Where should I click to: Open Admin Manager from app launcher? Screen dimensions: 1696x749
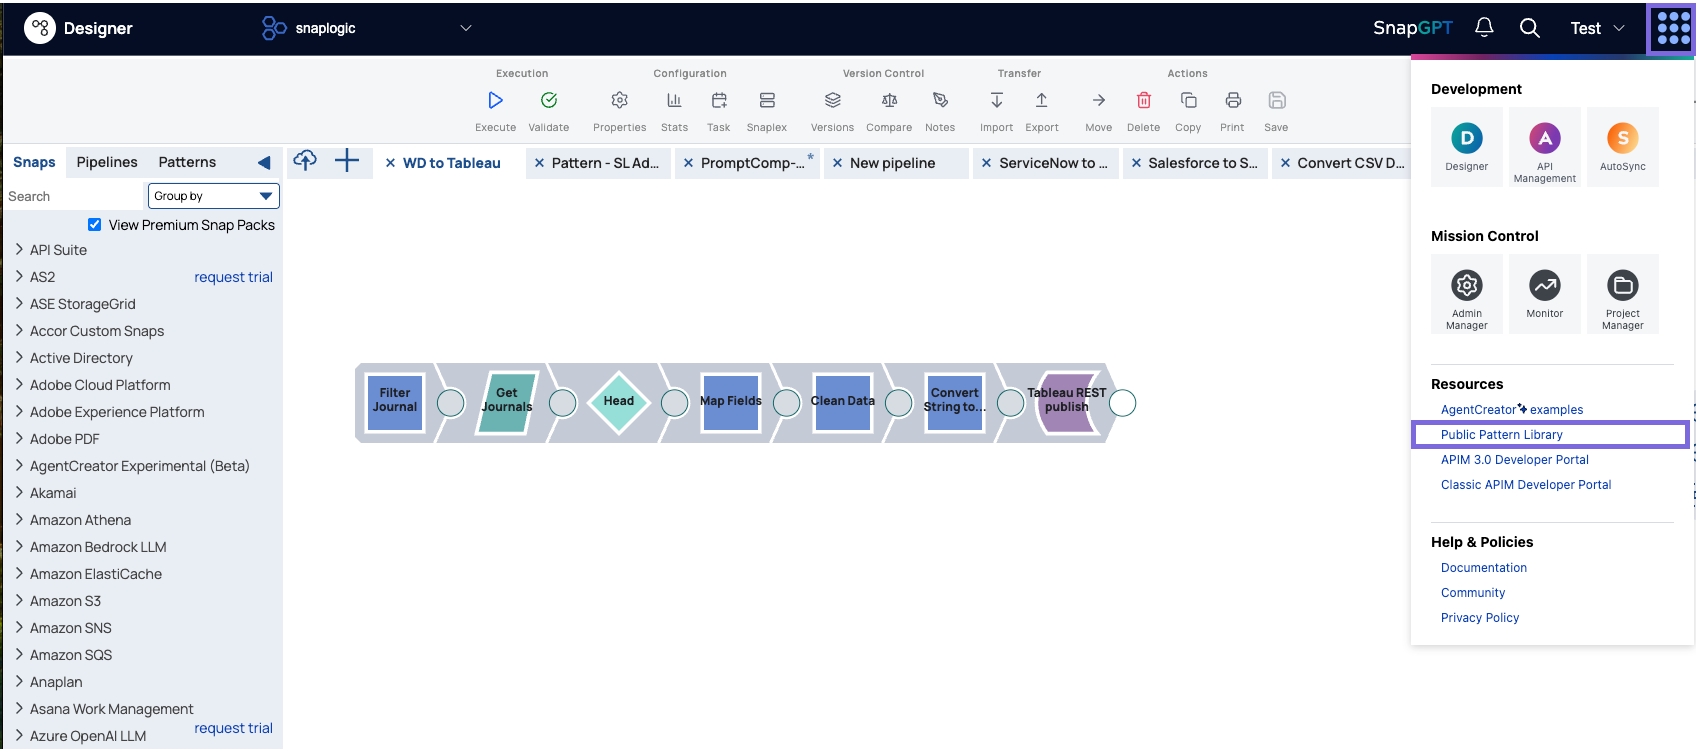1466,294
